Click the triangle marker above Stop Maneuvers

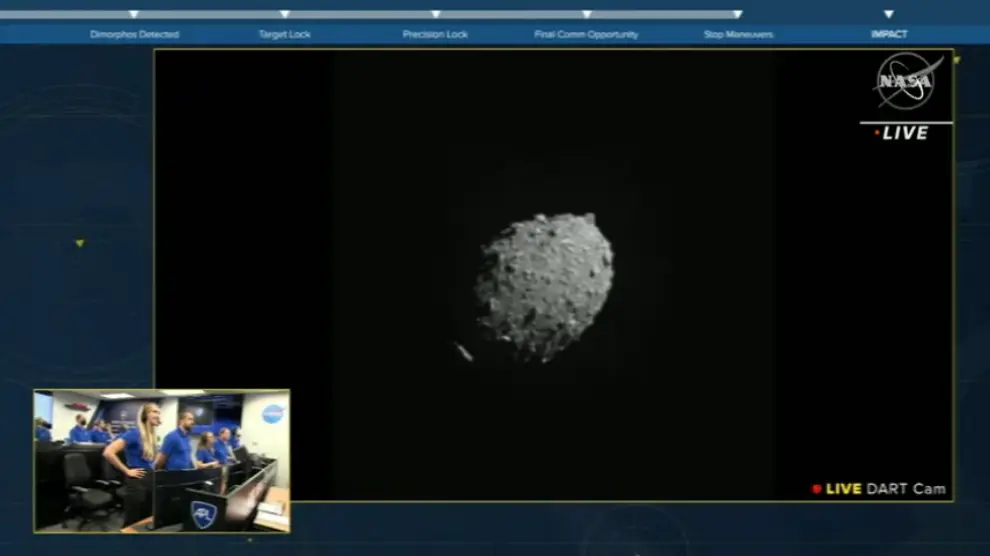tap(738, 14)
